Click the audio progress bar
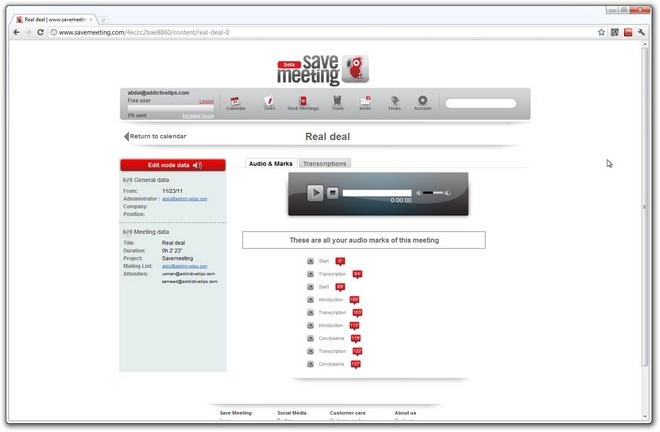Image resolution: width=660 pixels, height=432 pixels. pyautogui.click(x=377, y=193)
